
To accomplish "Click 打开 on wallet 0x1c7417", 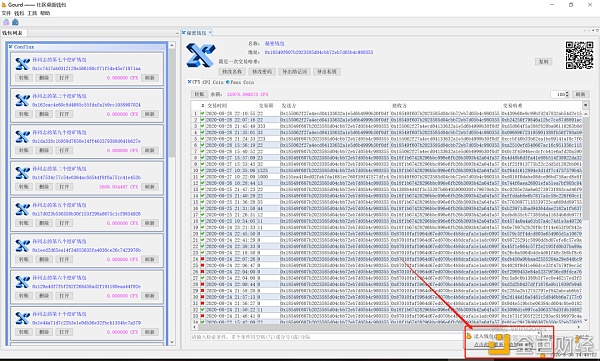I will pos(64,78).
